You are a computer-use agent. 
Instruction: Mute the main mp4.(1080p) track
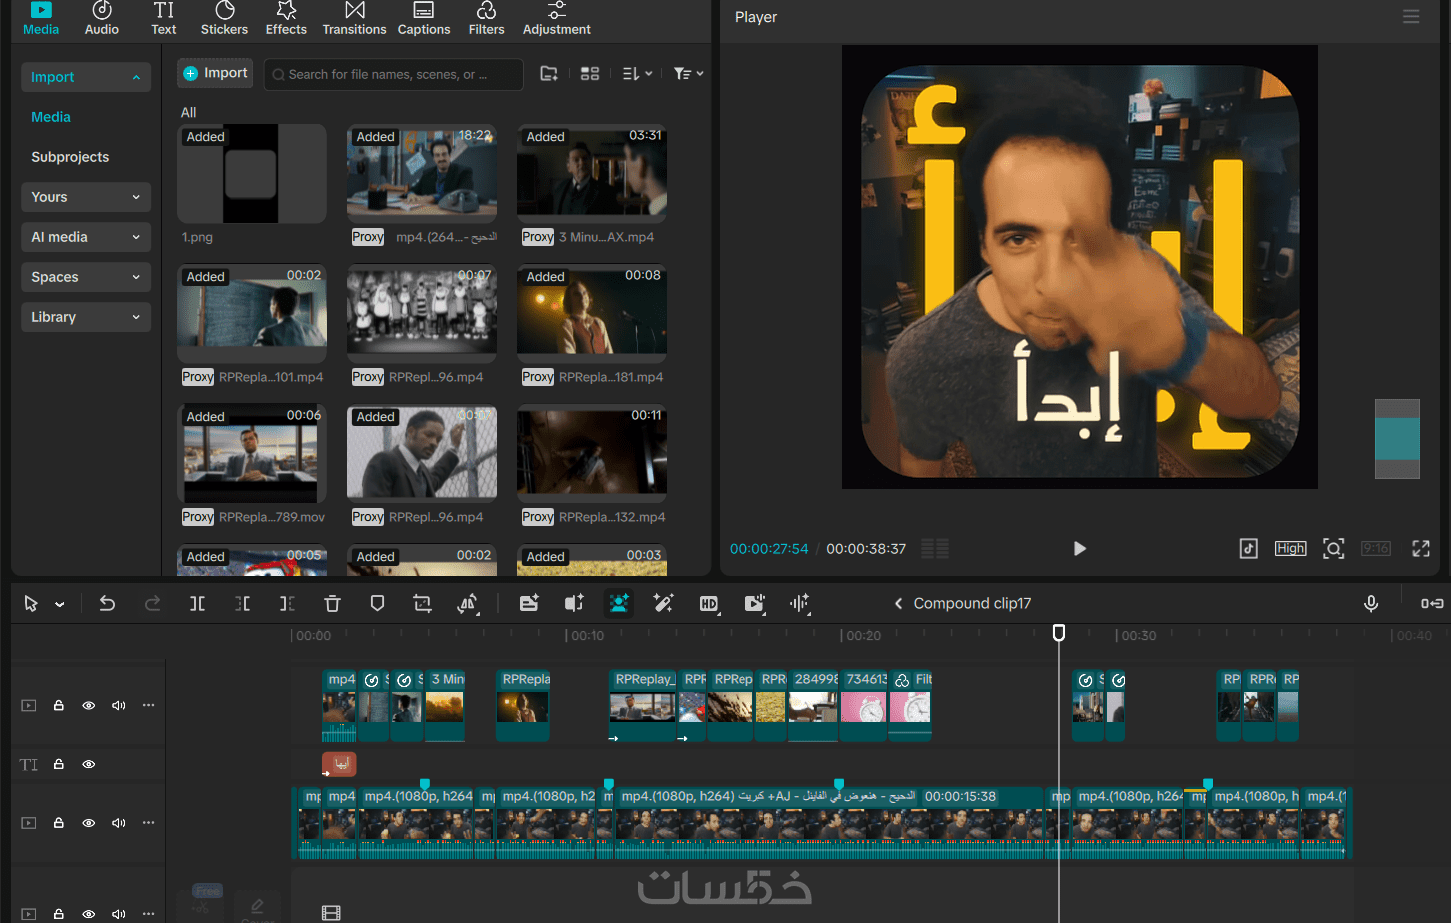click(119, 823)
